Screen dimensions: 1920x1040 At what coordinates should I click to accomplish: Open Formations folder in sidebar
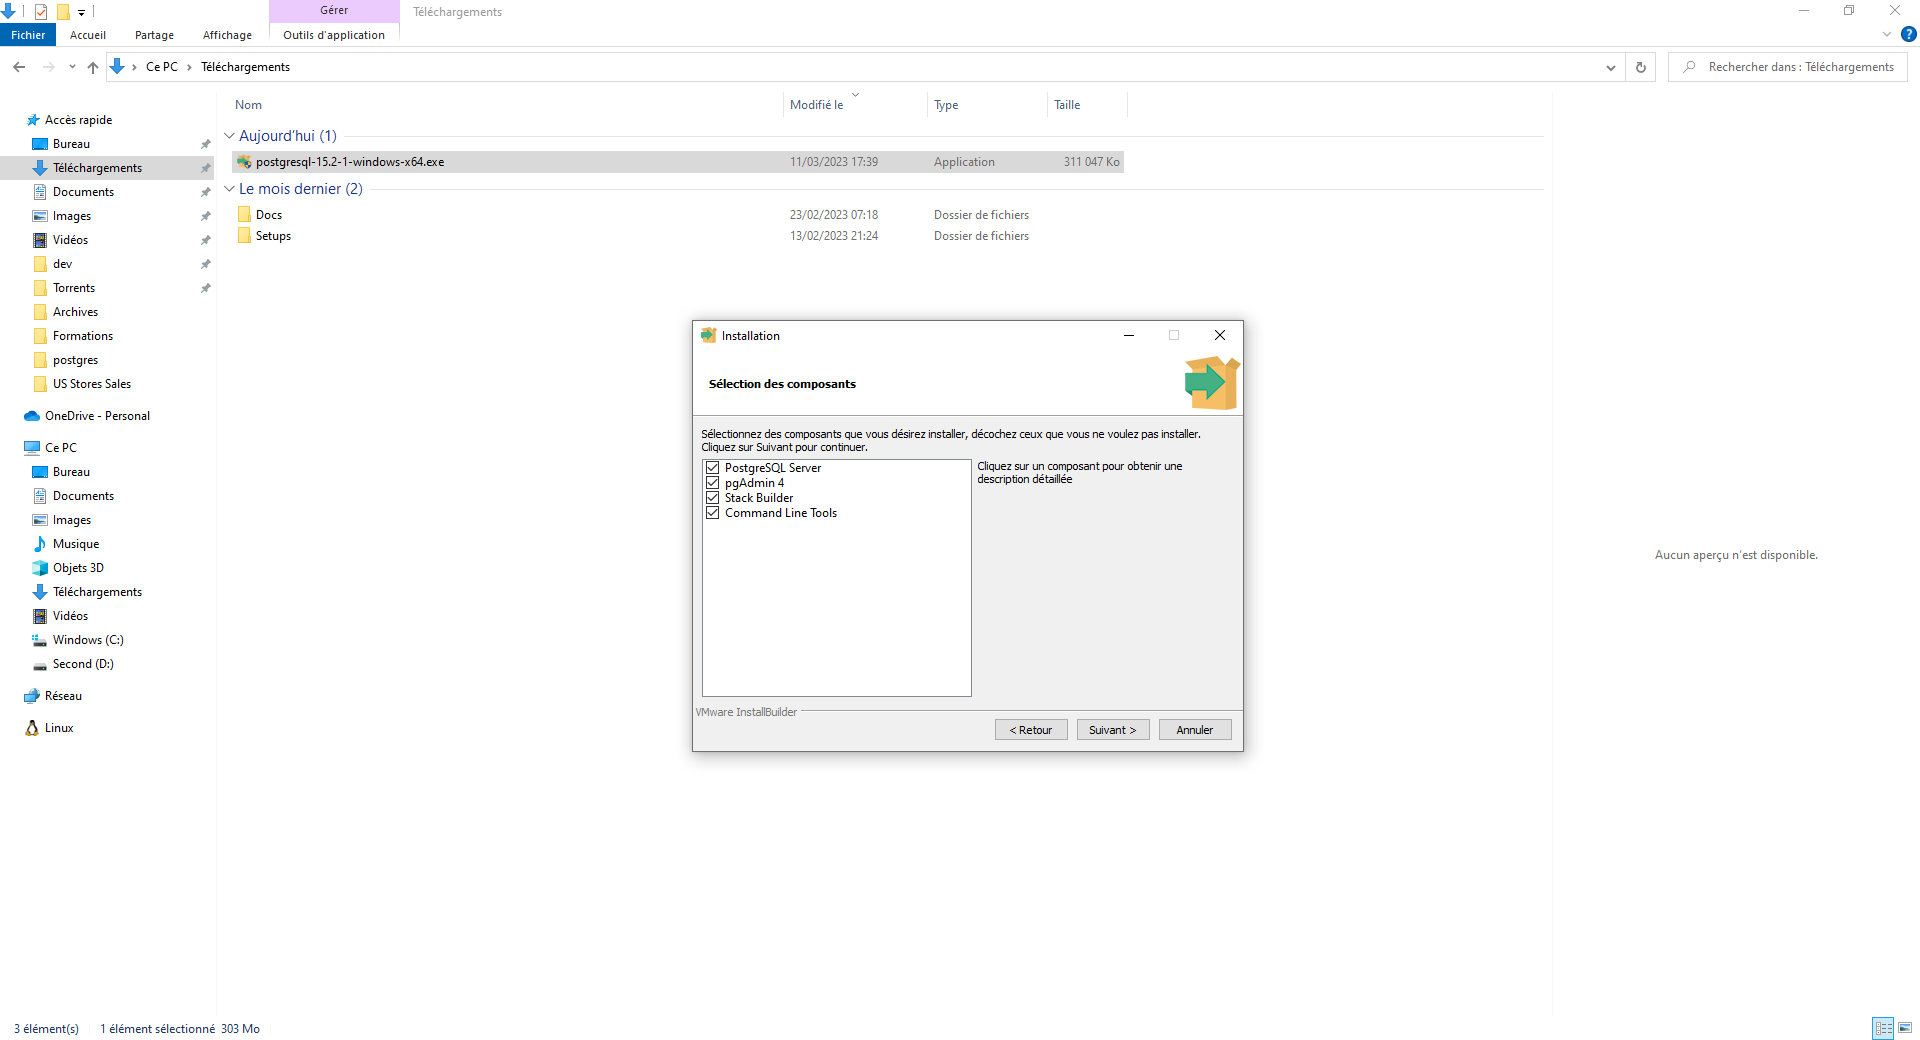click(83, 336)
